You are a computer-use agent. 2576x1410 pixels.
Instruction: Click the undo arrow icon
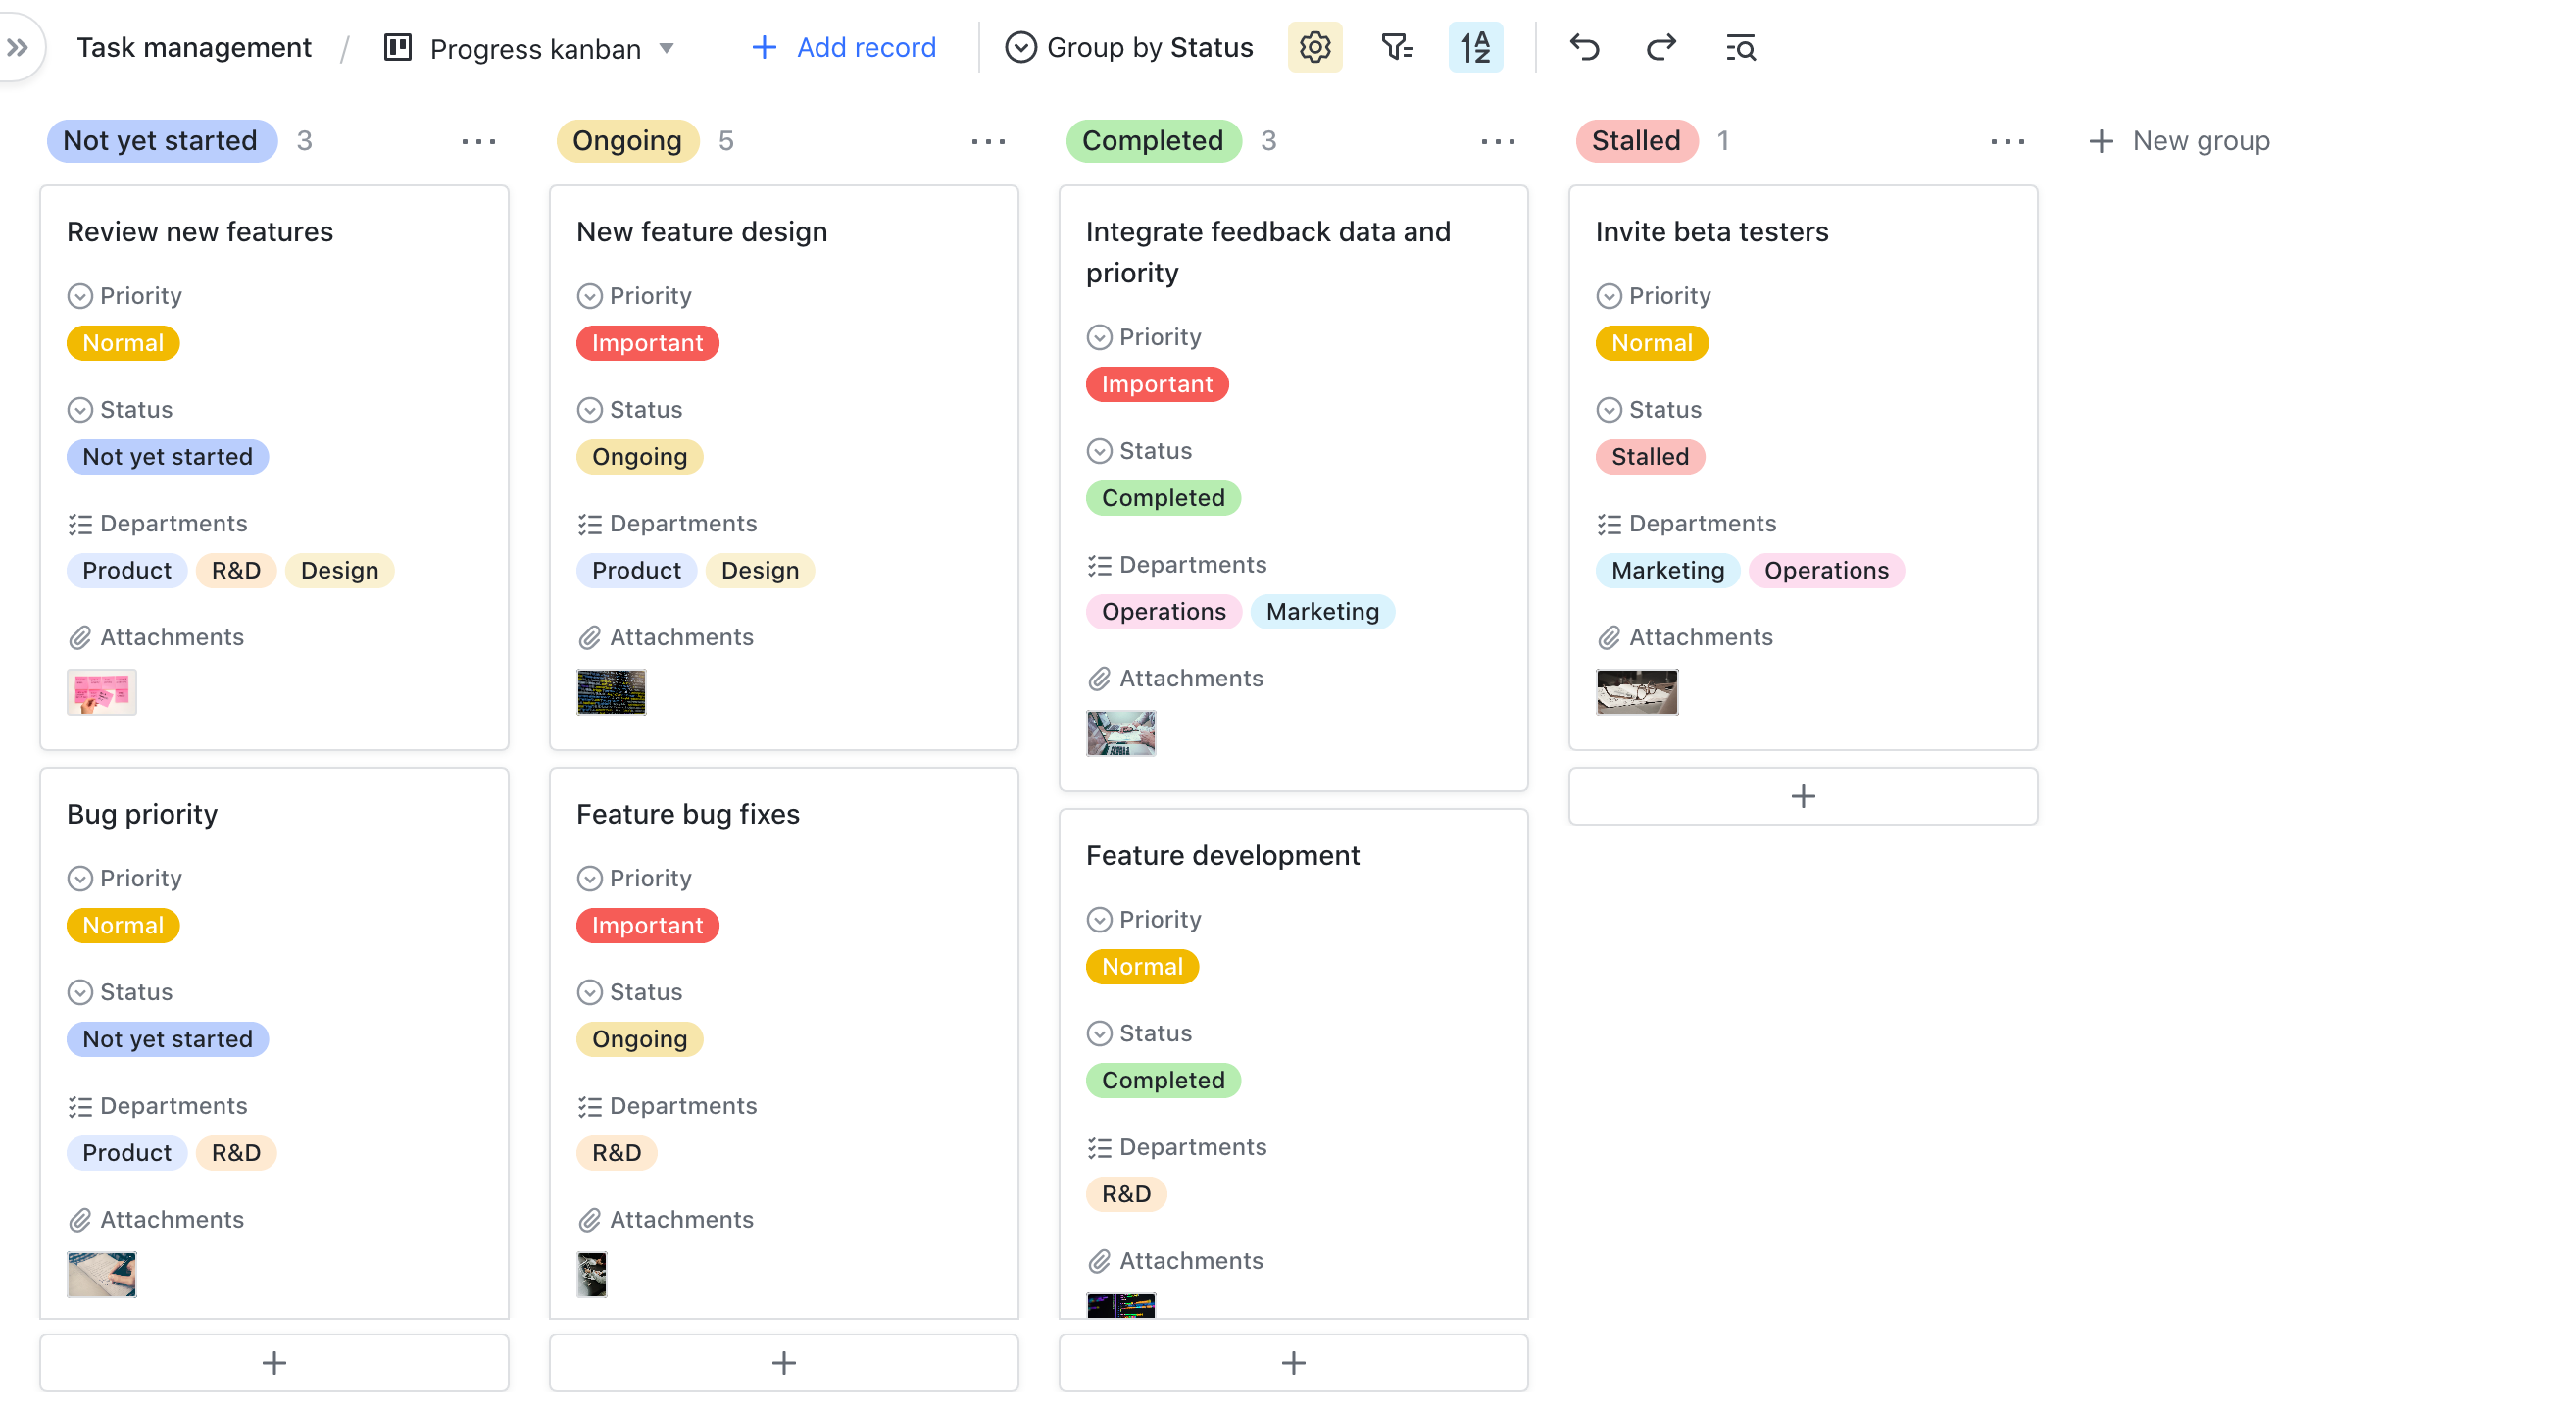(1584, 47)
